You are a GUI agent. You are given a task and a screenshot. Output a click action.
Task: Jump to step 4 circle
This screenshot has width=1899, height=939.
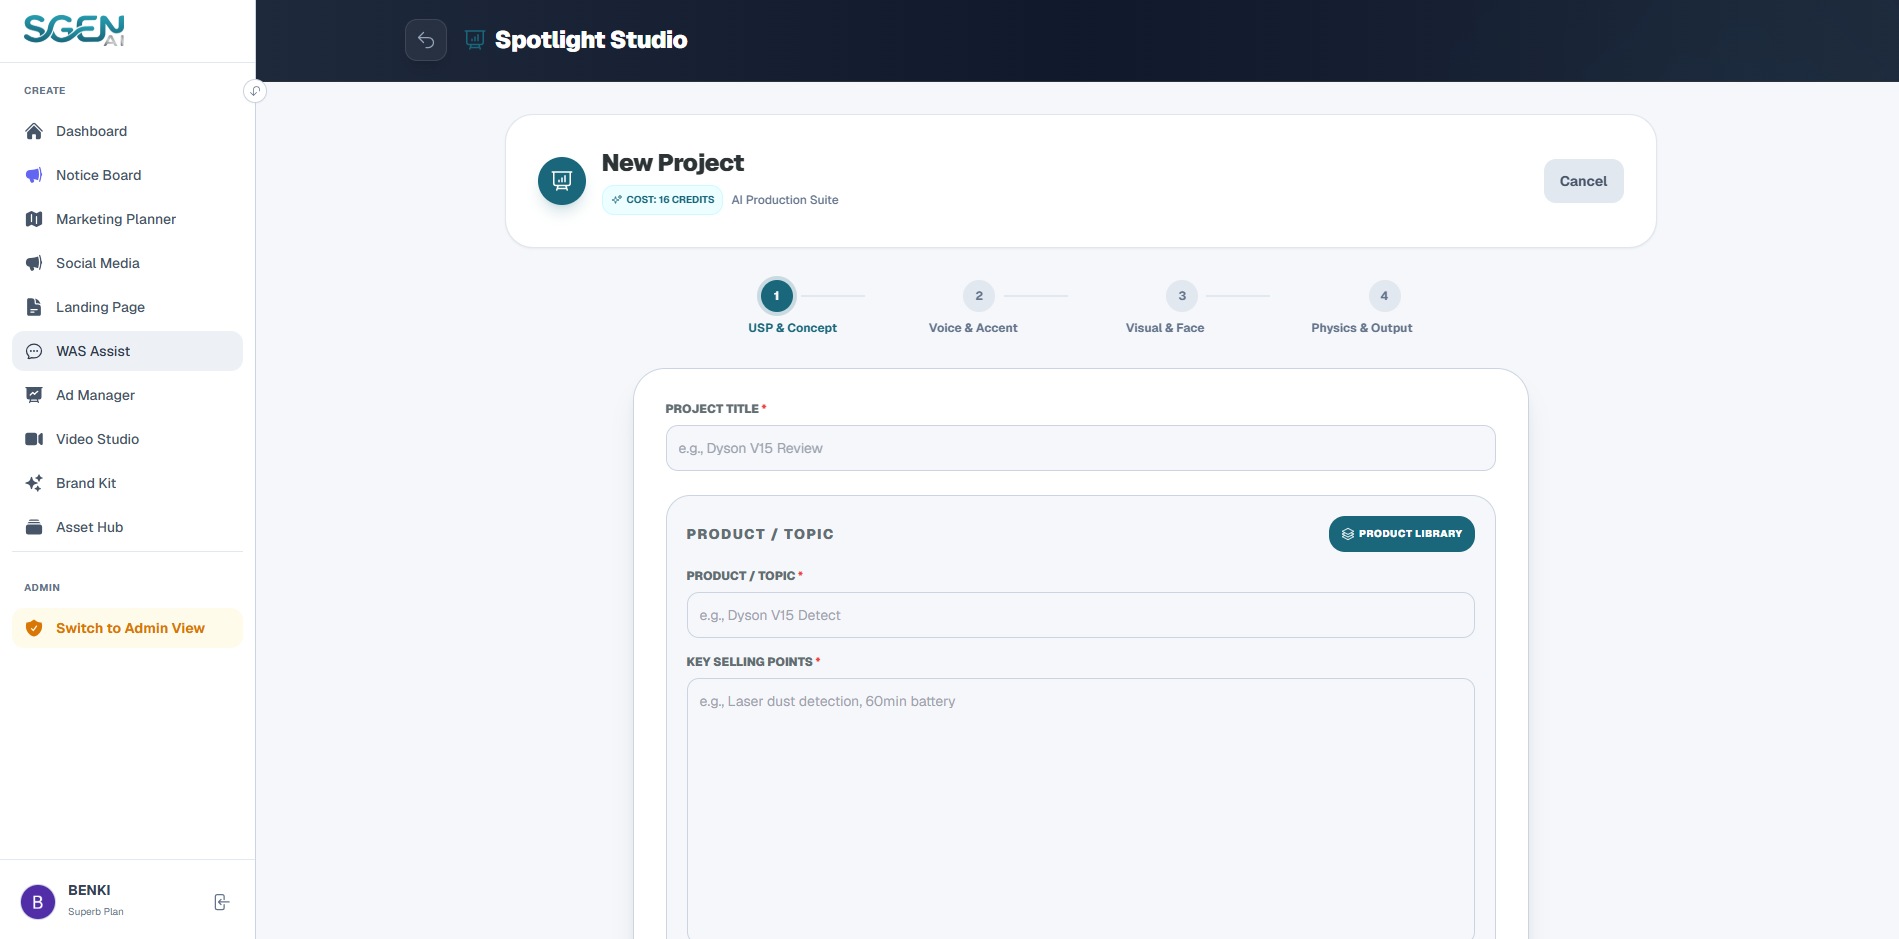coord(1384,296)
